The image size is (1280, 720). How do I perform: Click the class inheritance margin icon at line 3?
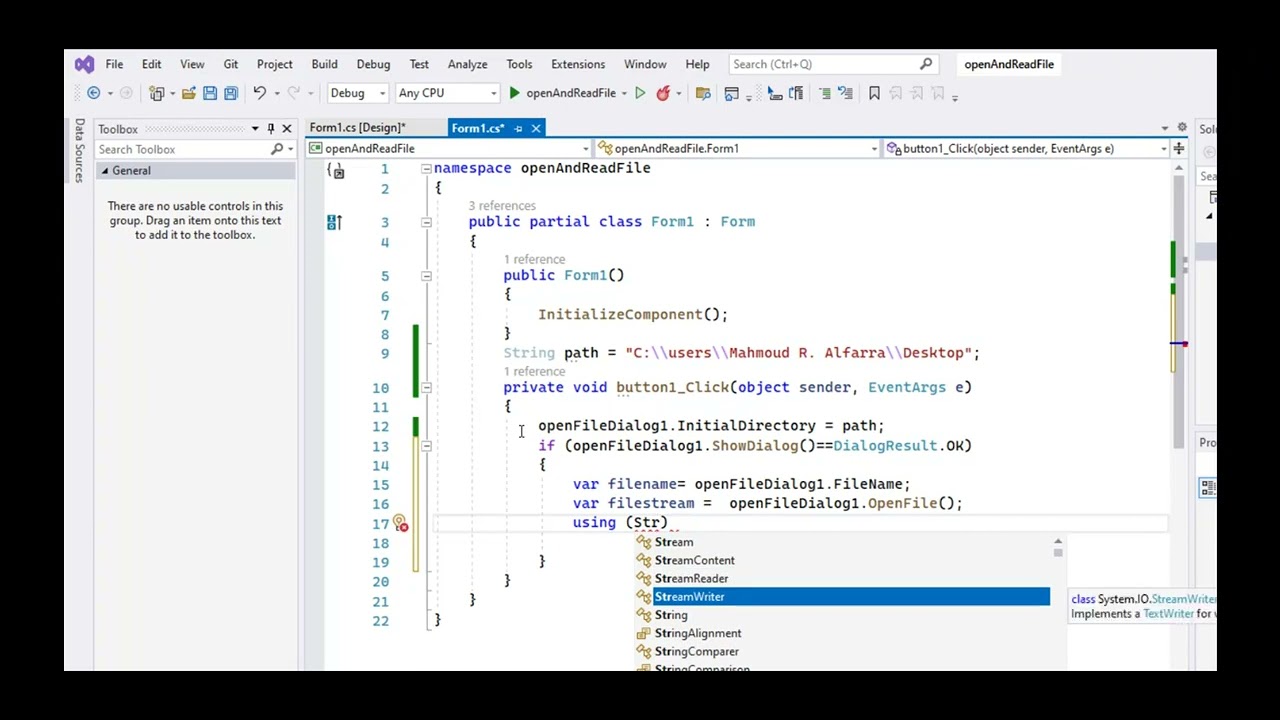(x=334, y=222)
